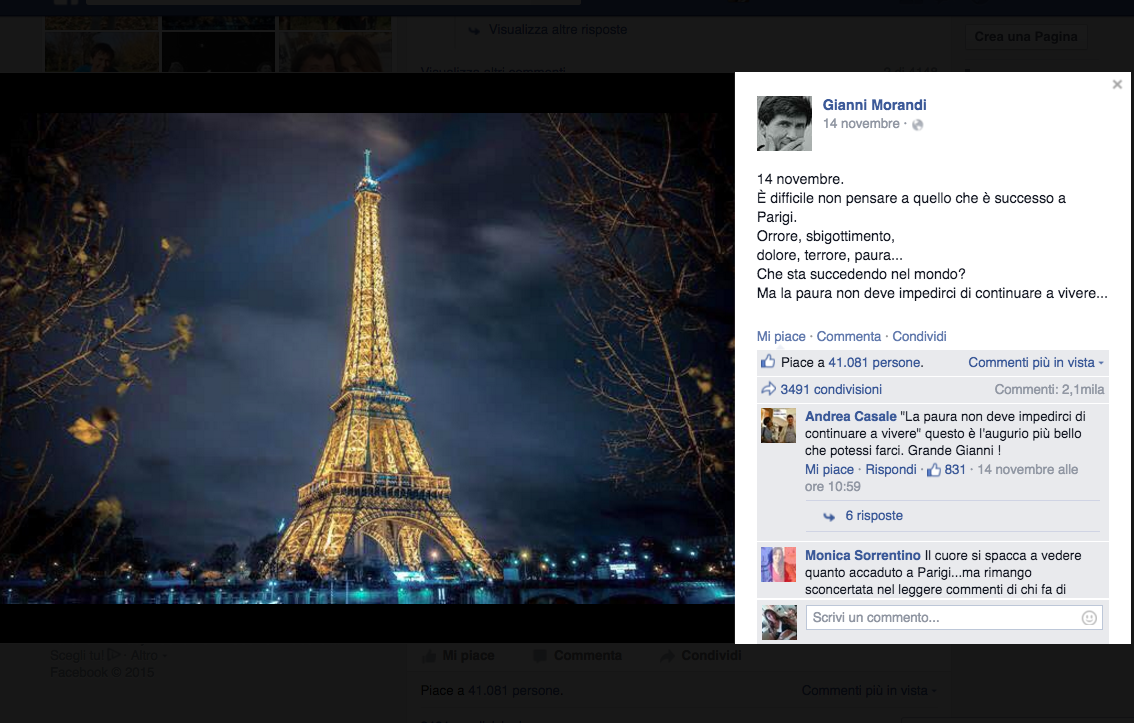Image resolution: width=1134 pixels, height=723 pixels.
Task: Click the globe privacy icon near '14 novembre'
Action: 917,124
